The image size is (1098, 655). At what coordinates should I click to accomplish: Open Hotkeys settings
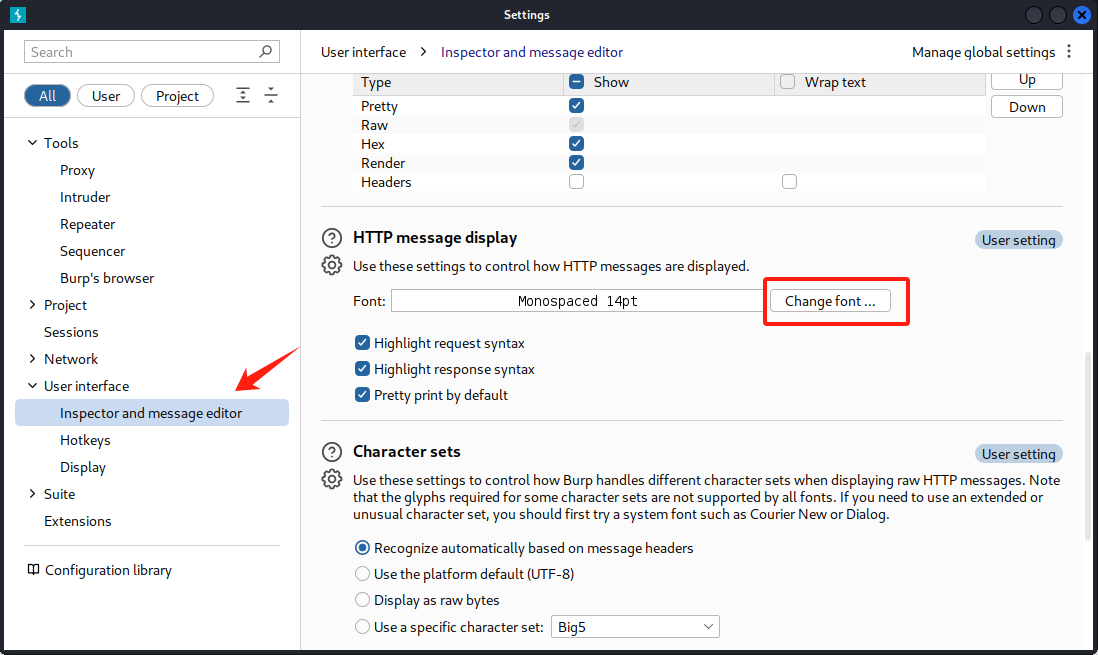point(85,440)
